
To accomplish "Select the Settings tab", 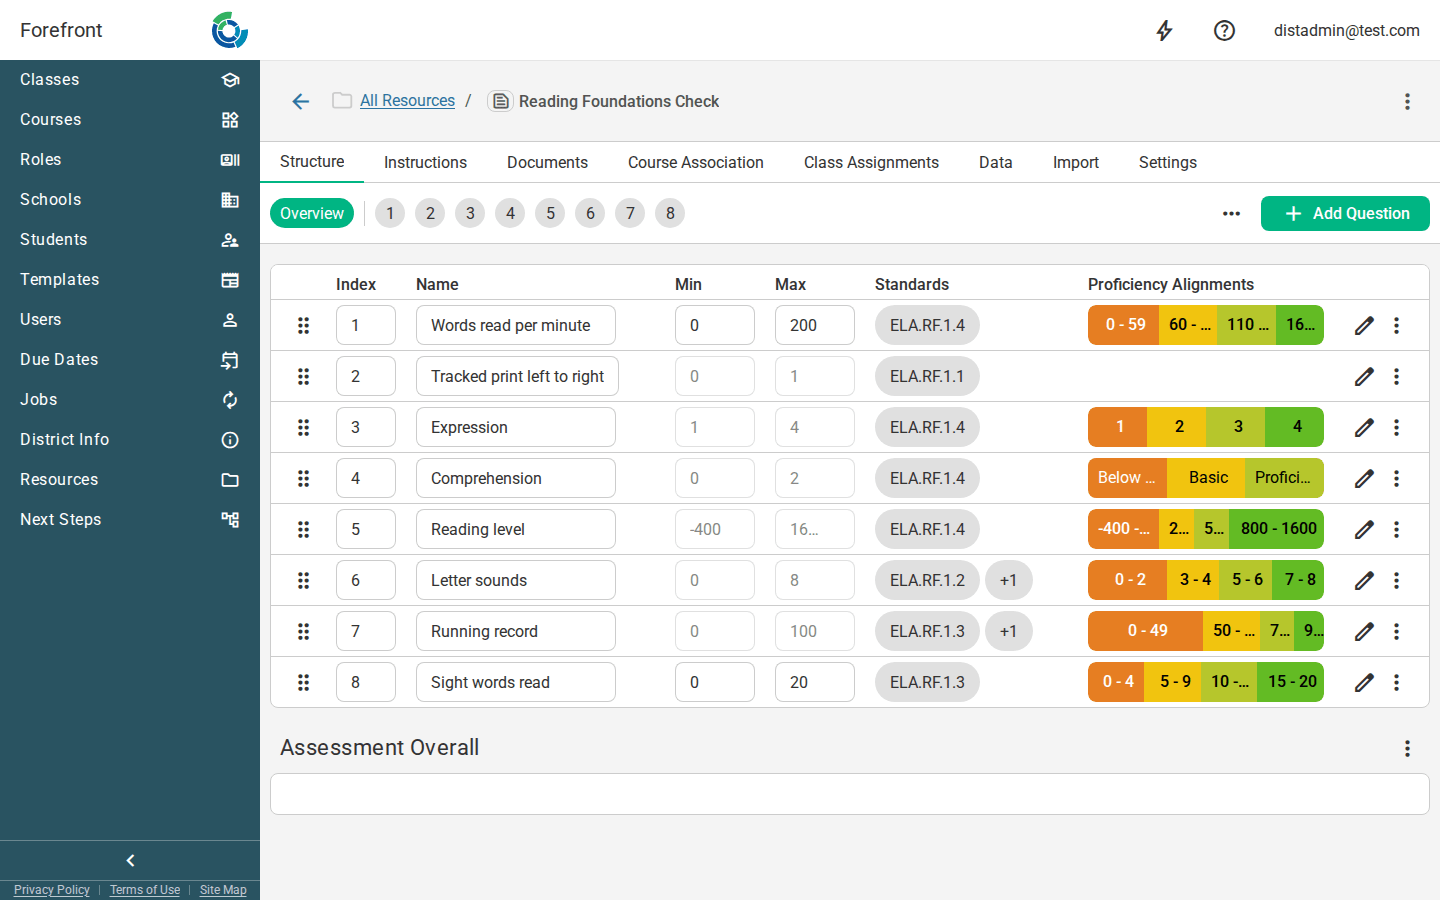I will (x=1168, y=162).
